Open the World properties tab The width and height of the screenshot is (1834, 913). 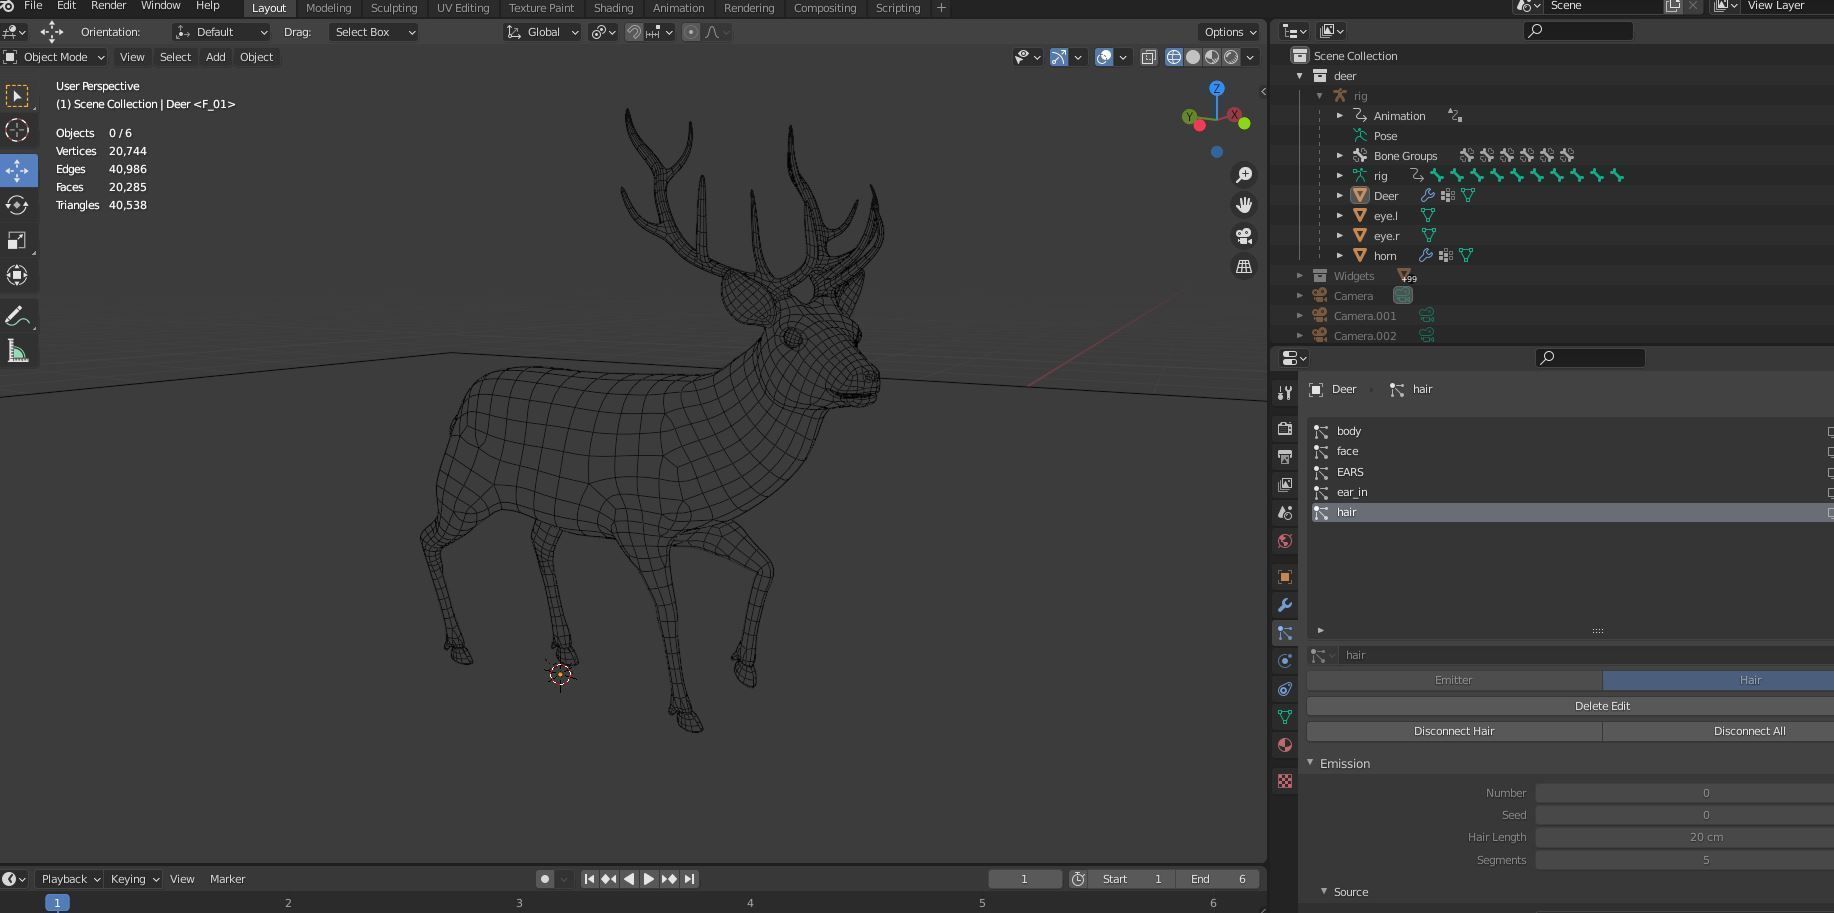point(1285,541)
